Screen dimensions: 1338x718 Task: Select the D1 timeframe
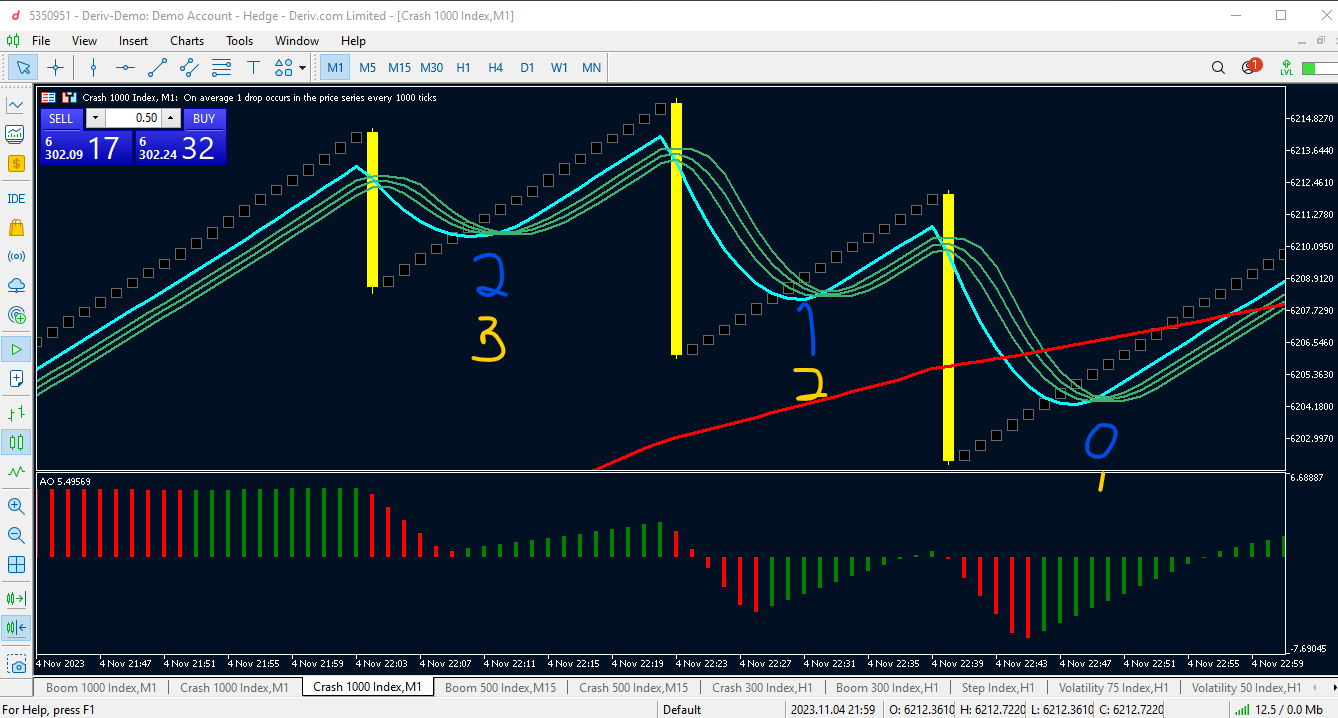point(527,68)
